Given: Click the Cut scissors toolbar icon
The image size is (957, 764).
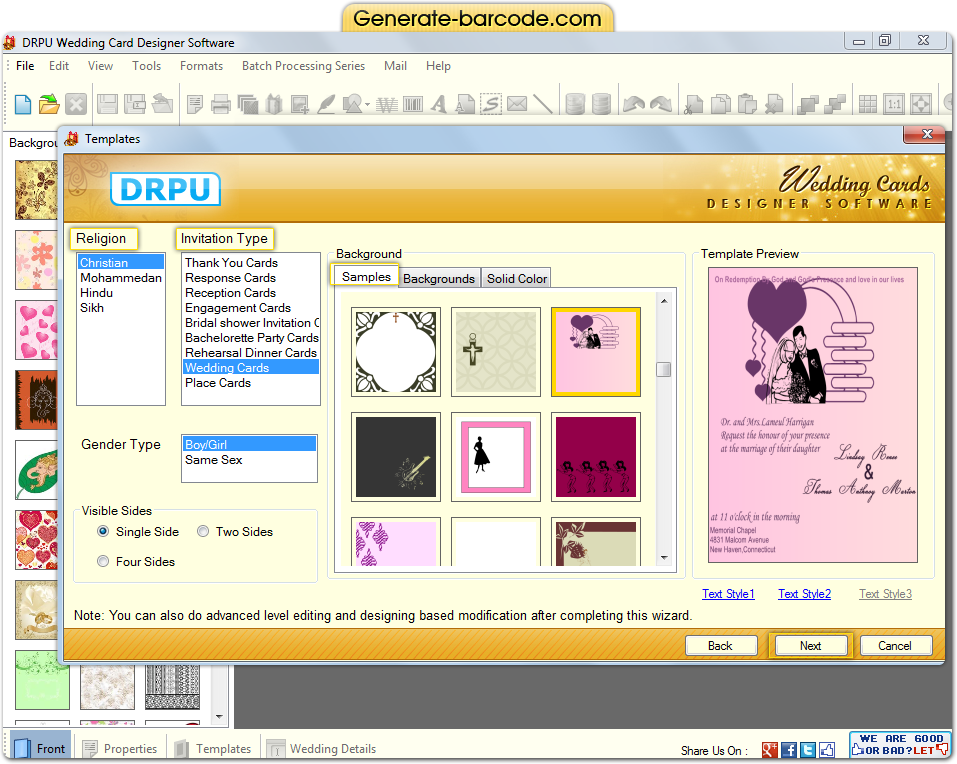Looking at the screenshot, I should [693, 104].
